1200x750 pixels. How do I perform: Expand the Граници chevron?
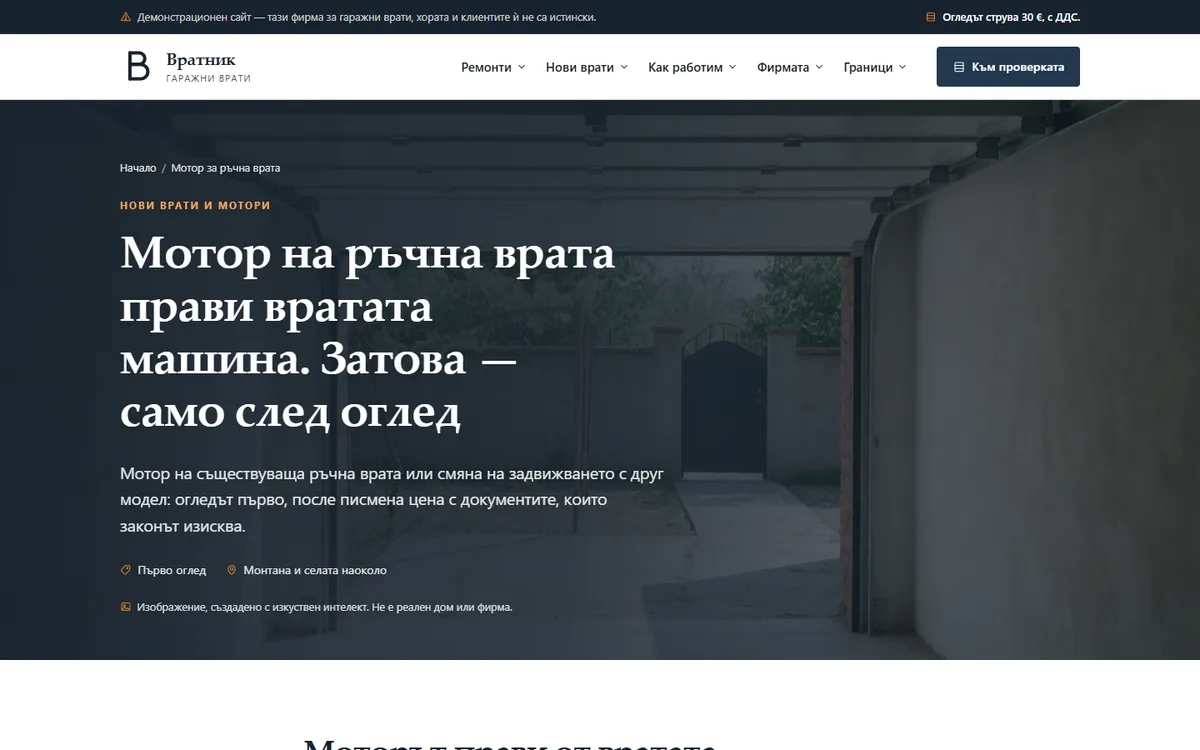(902, 67)
